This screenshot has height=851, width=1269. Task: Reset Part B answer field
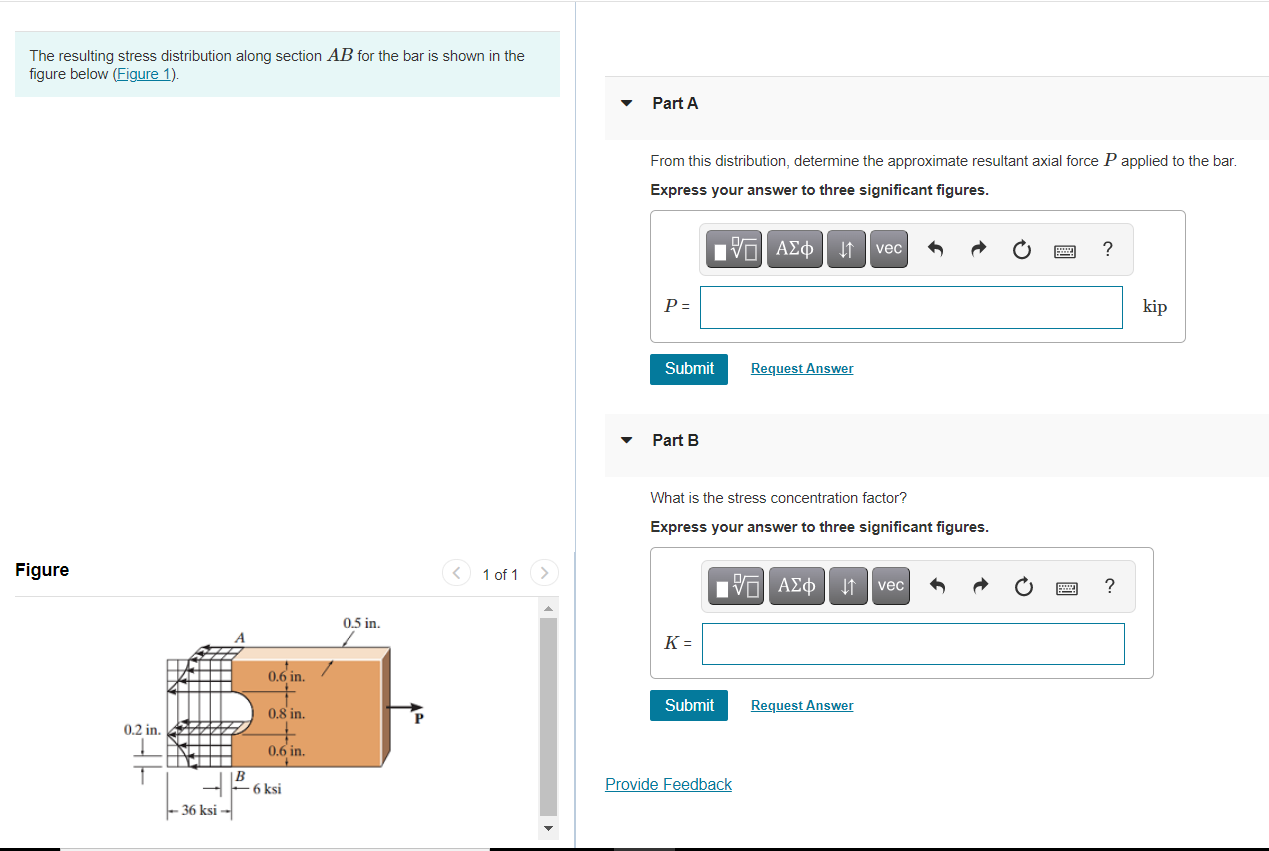tap(1023, 587)
